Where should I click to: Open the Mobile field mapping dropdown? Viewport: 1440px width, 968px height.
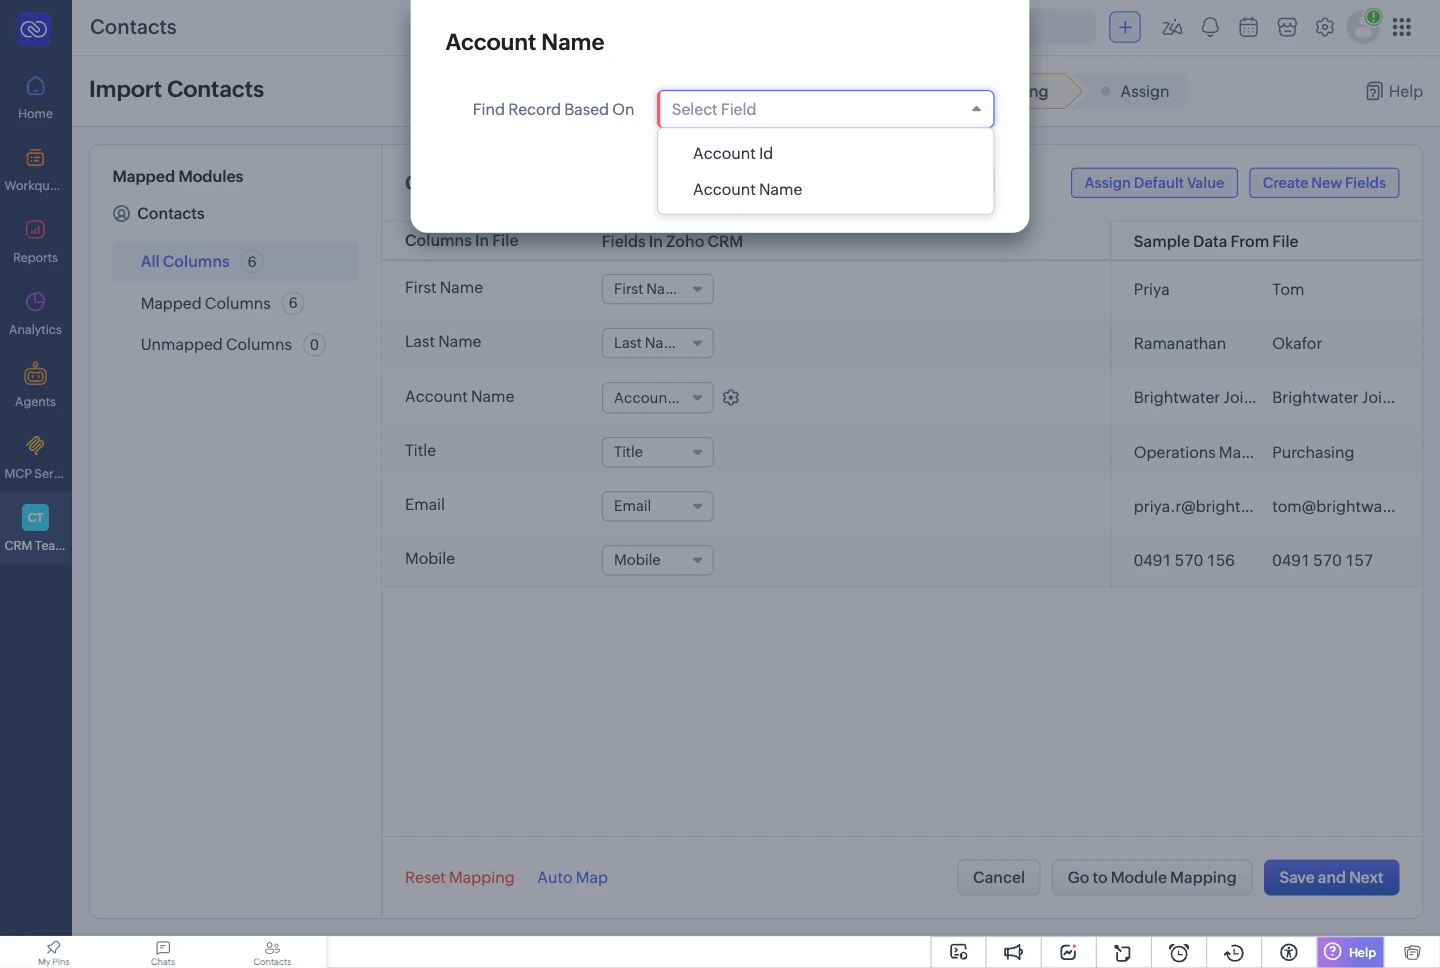(x=657, y=560)
